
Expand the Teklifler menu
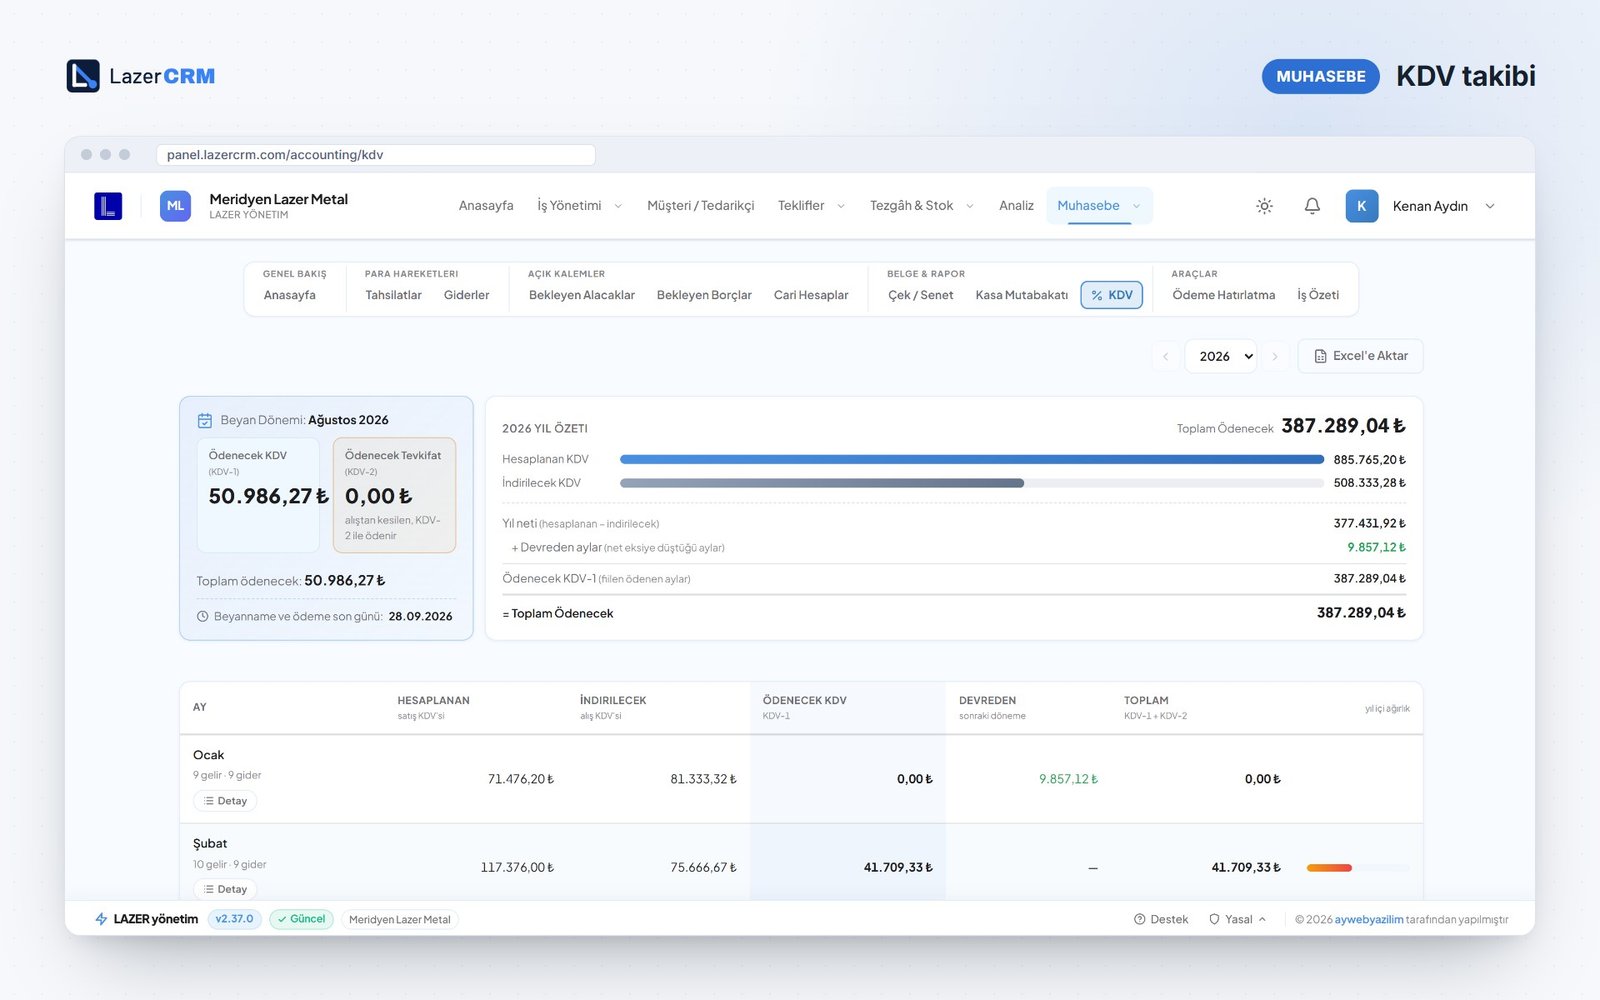pos(811,206)
